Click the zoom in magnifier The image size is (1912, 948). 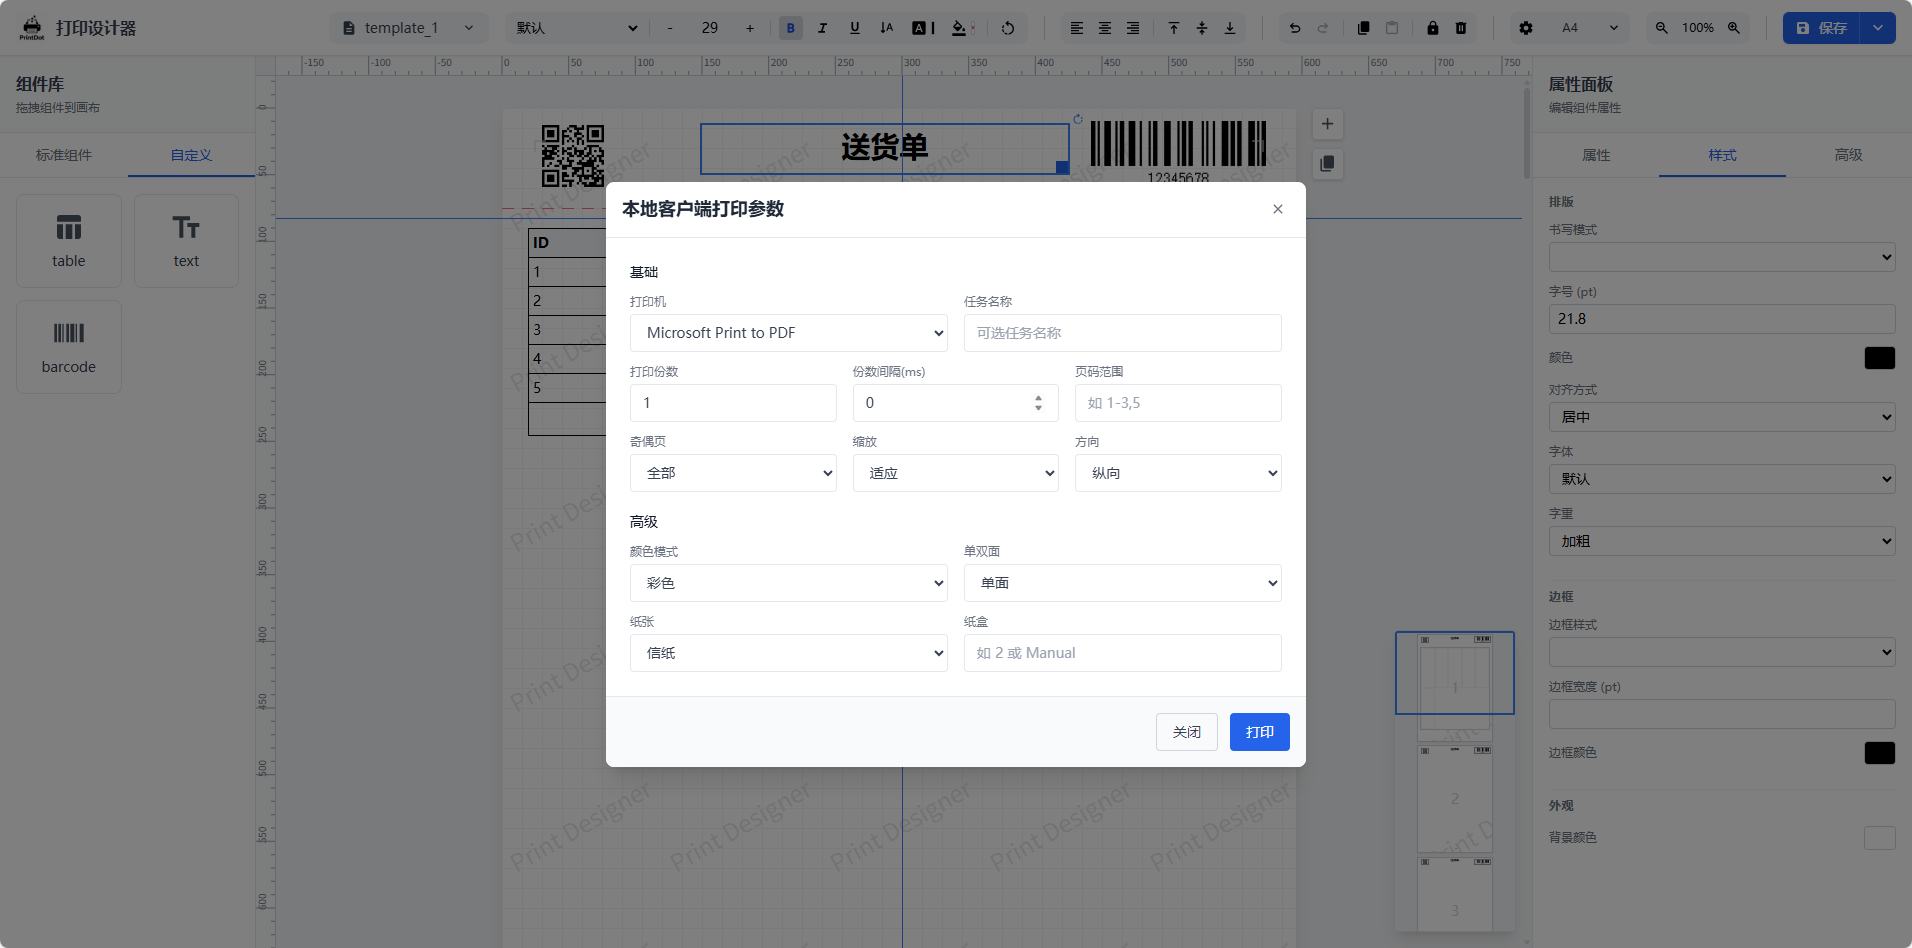[x=1734, y=28]
